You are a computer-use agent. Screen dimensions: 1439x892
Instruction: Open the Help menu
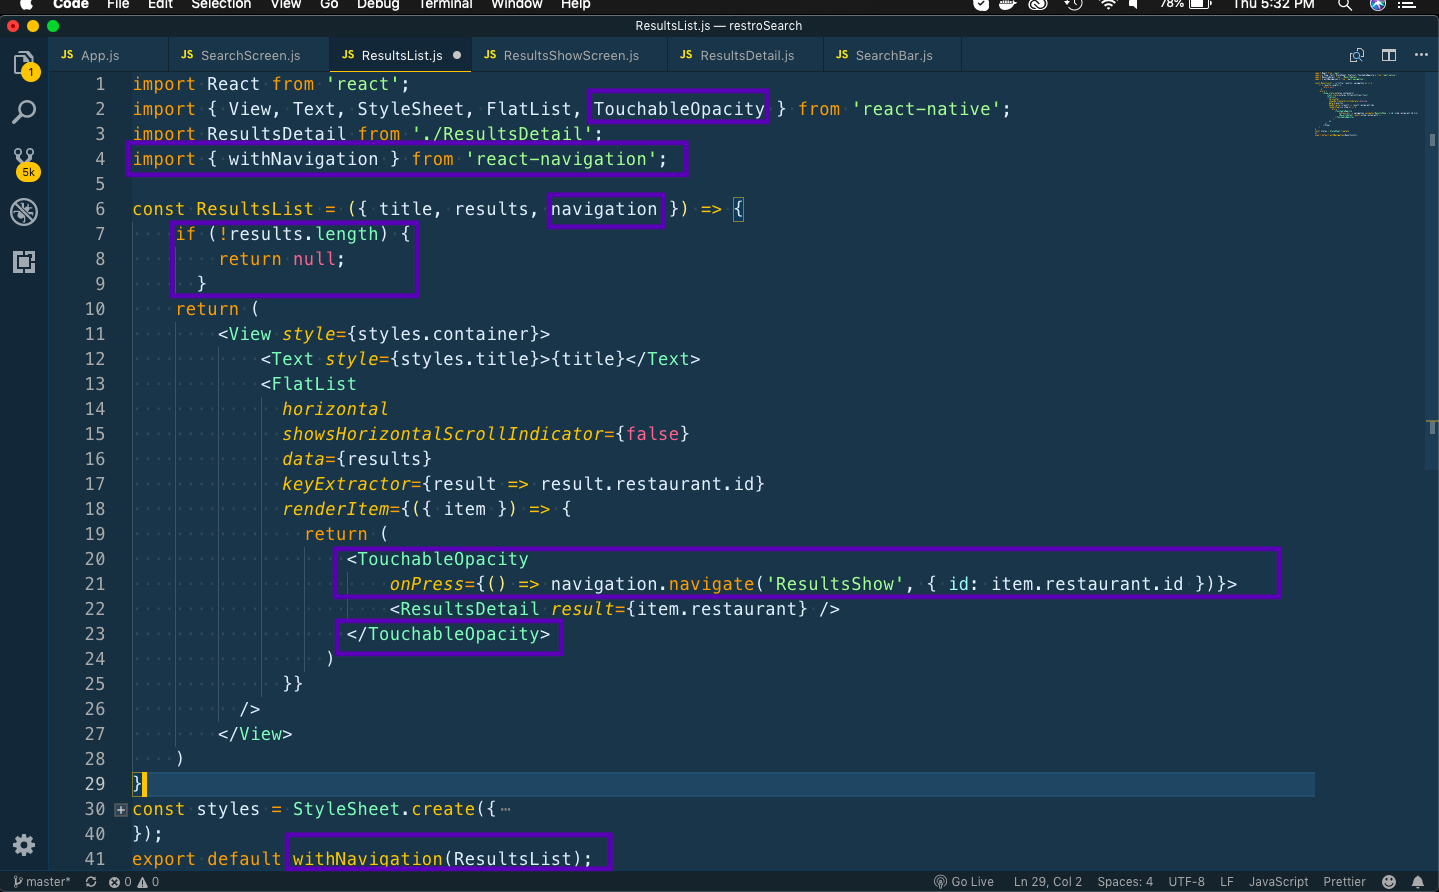(x=575, y=5)
